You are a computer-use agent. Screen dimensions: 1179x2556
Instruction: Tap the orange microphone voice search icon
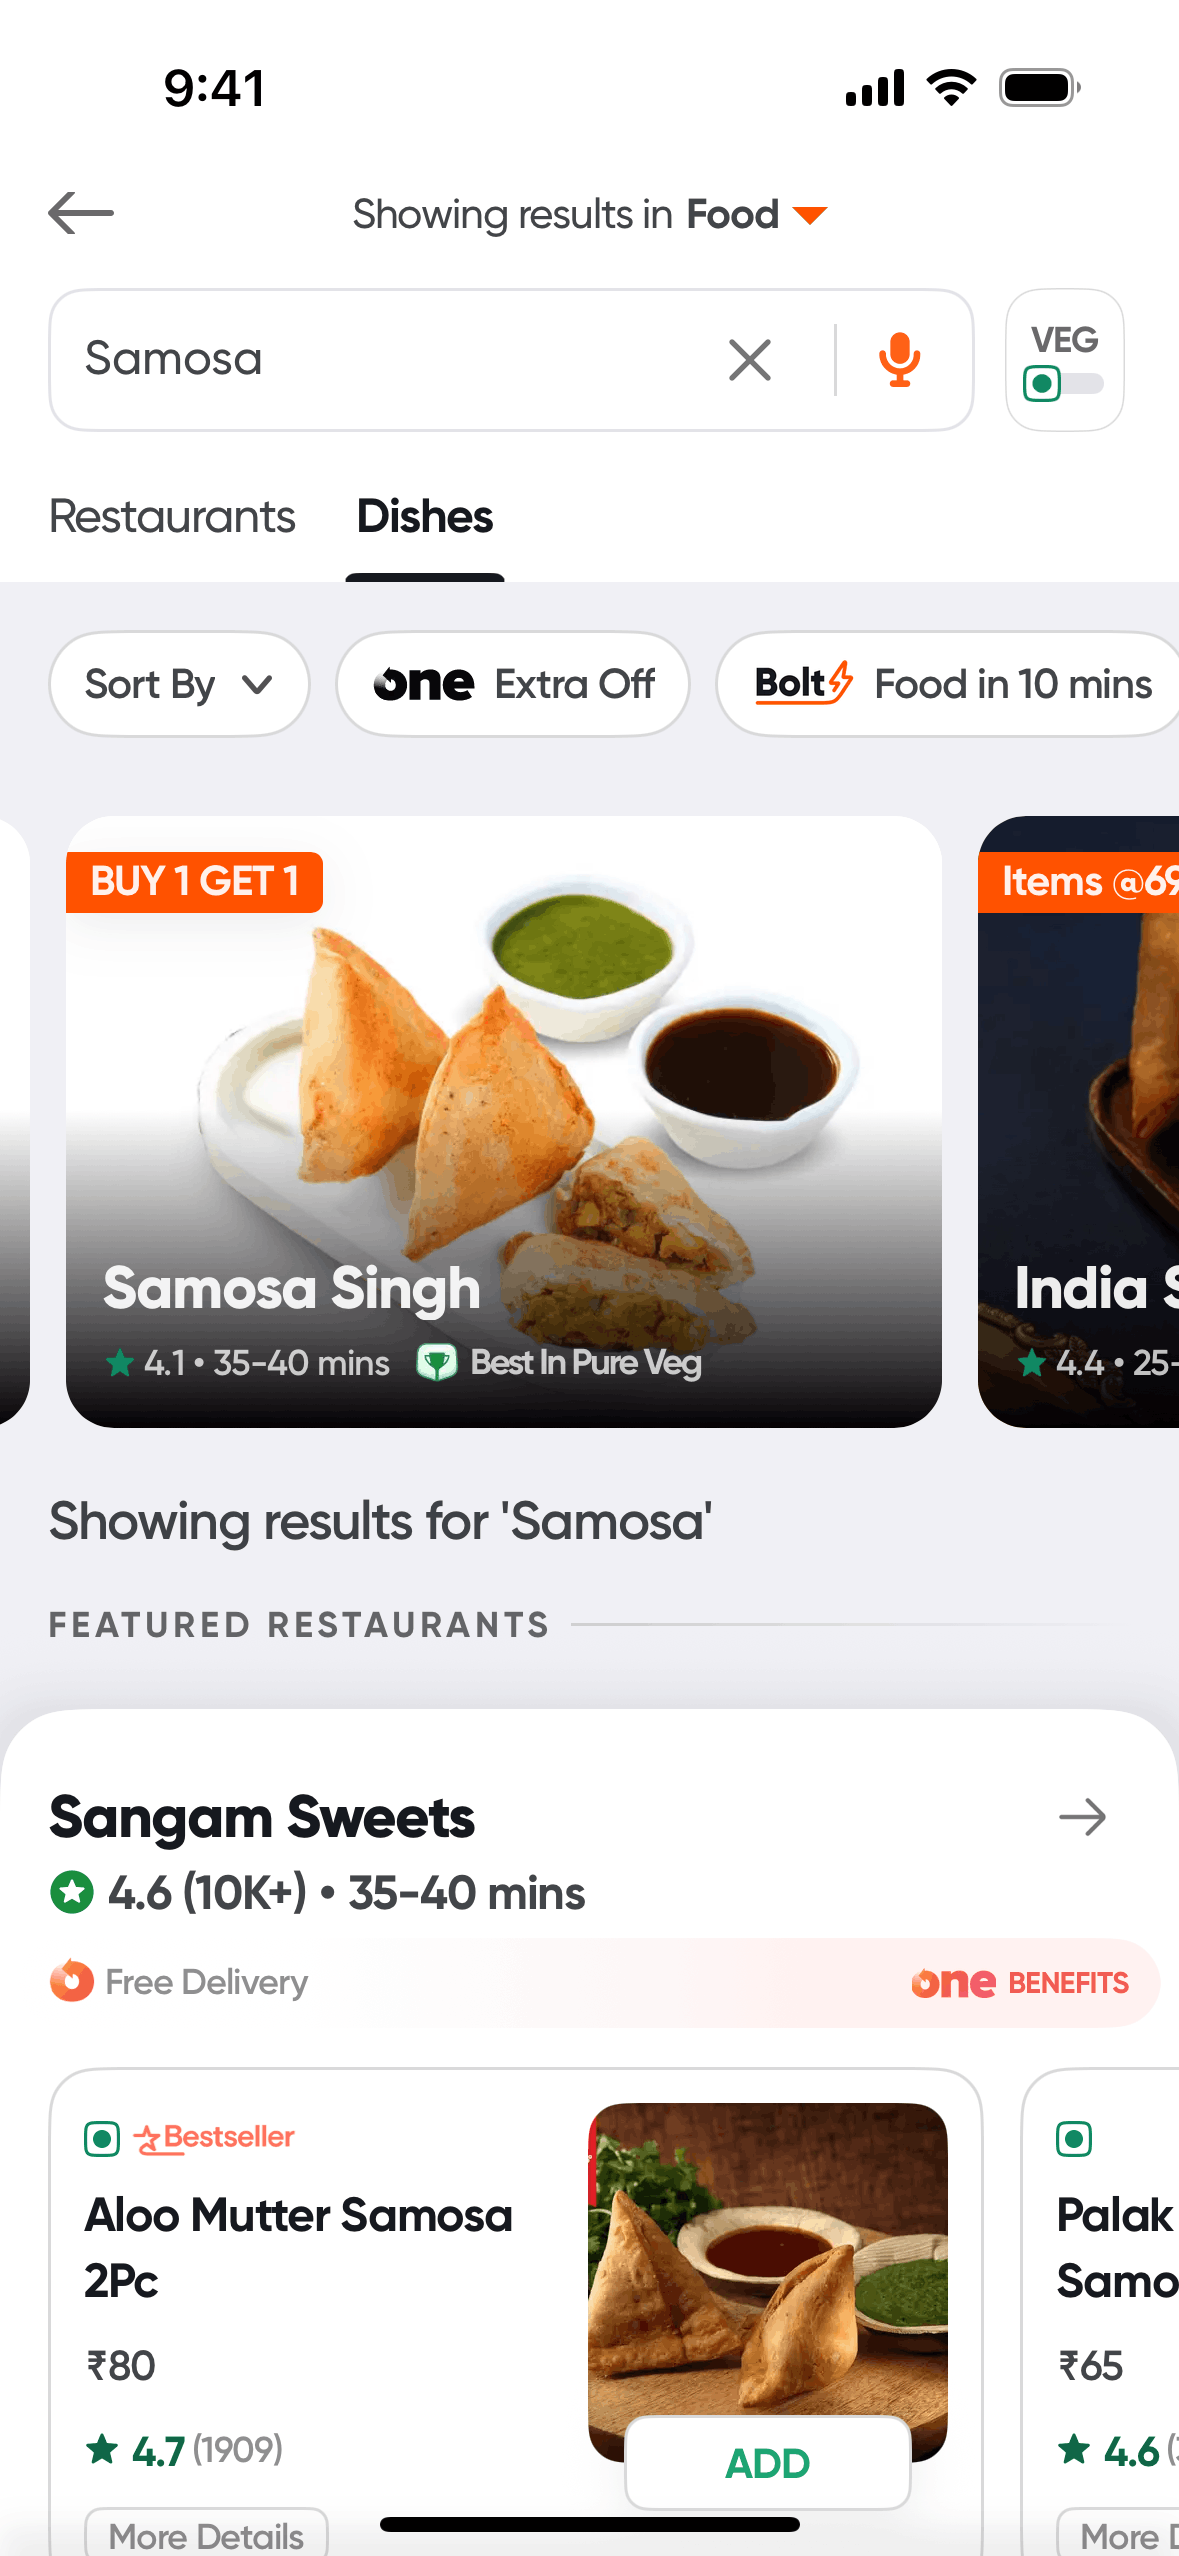tap(899, 360)
